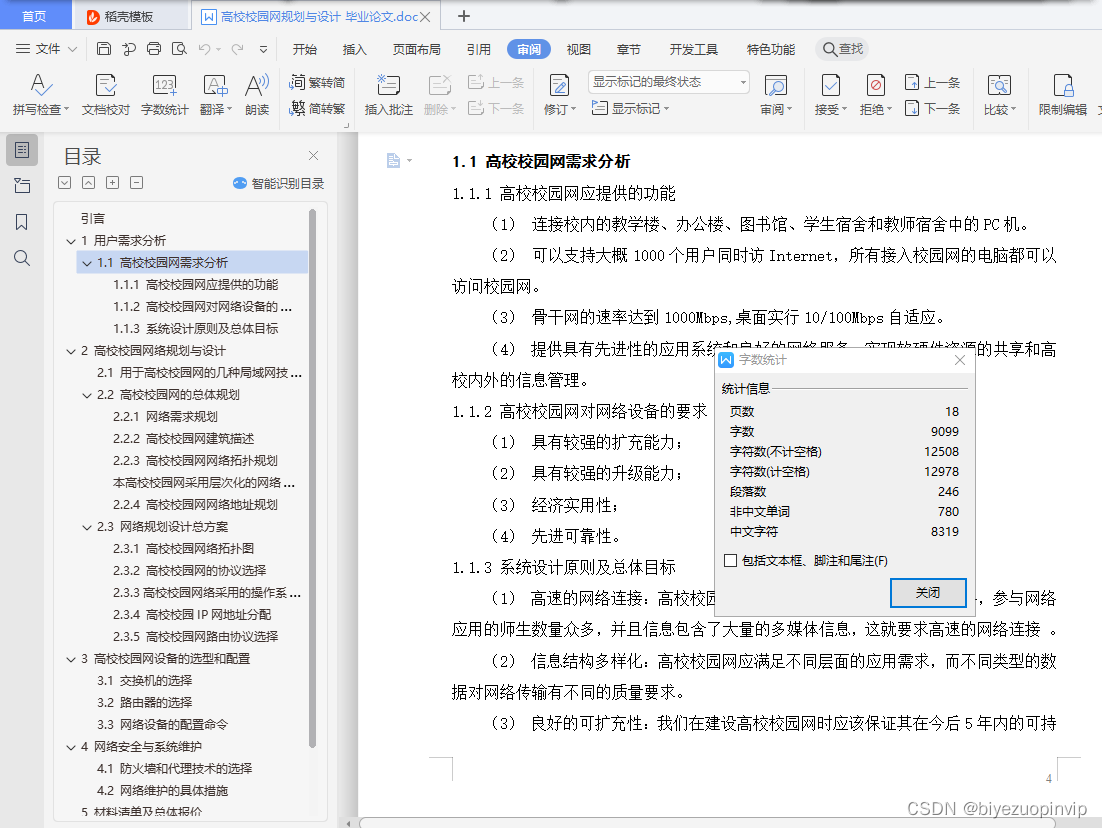
Task: Open the Docer templates tab
Action: click(x=130, y=16)
